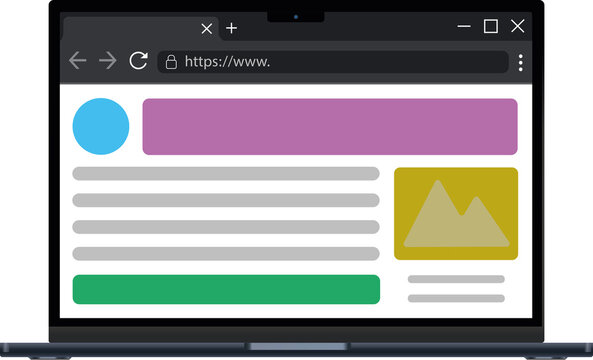Click the blue circle avatar

tap(101, 126)
